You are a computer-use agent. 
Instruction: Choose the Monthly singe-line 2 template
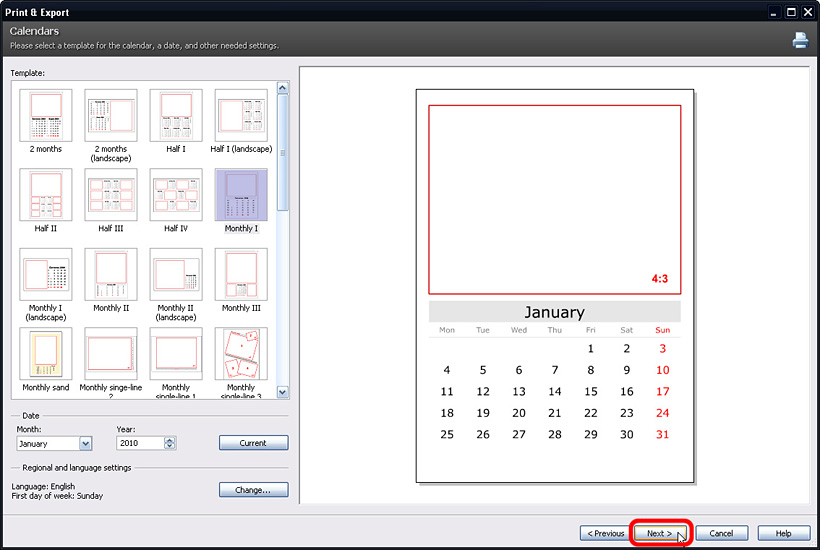111,354
